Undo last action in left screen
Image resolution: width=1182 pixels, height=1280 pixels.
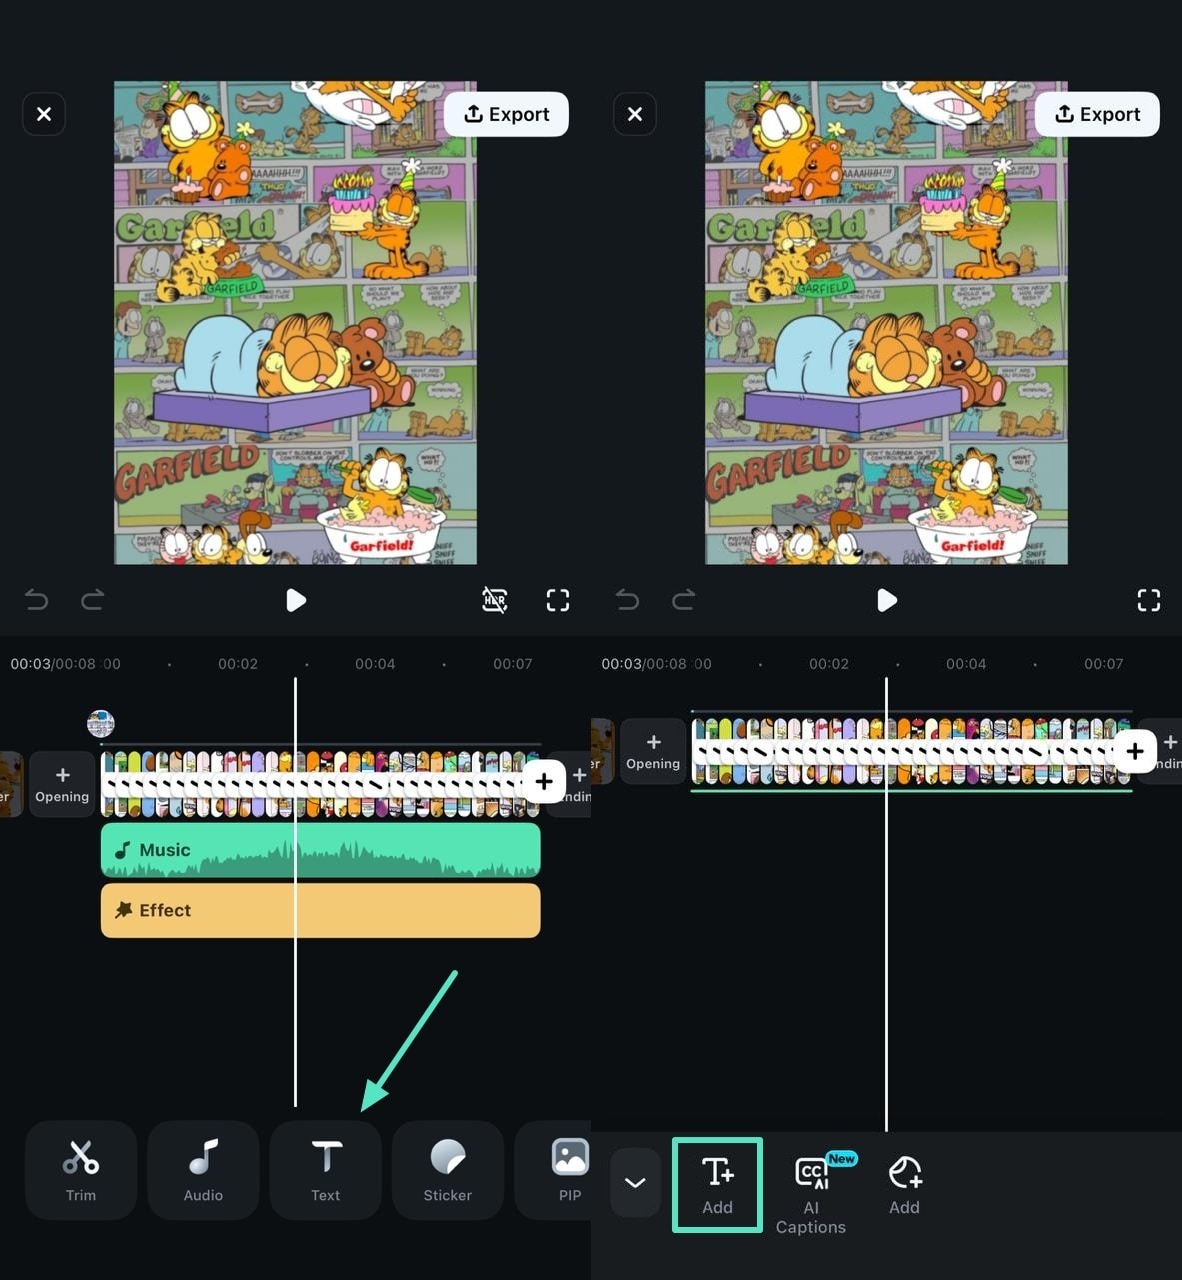[x=36, y=600]
